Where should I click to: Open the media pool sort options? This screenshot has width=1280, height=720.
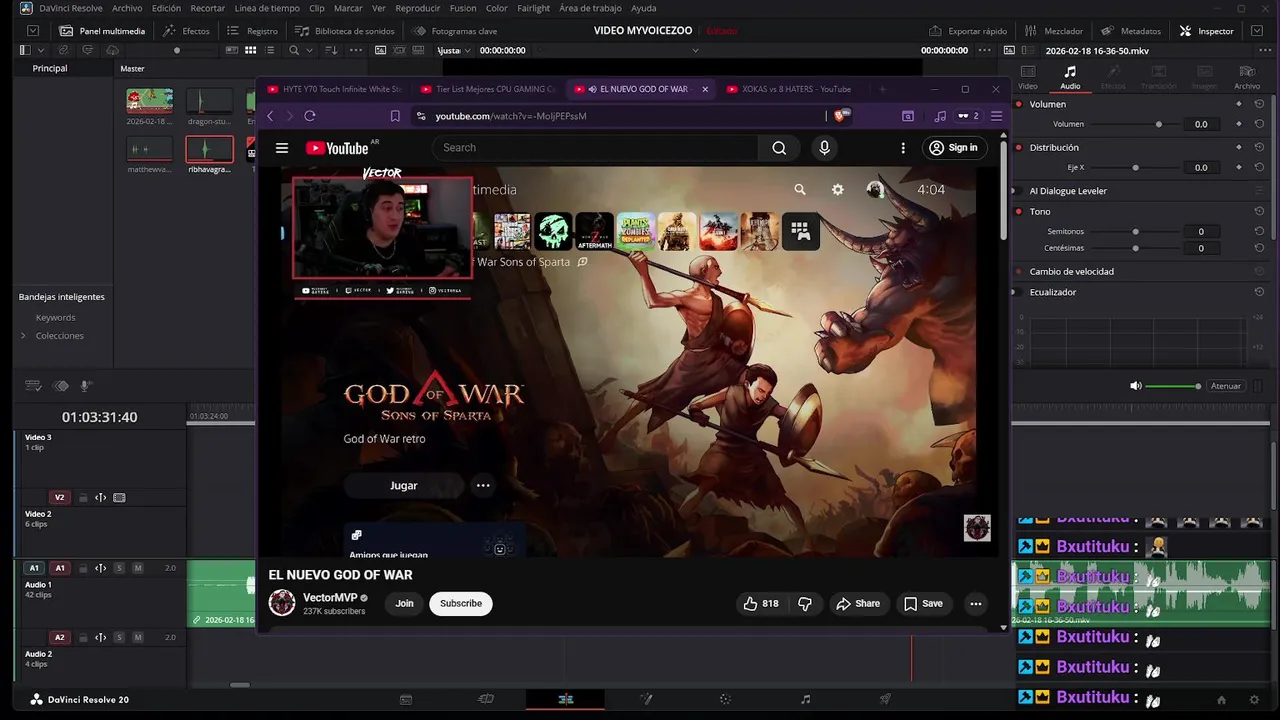coord(331,50)
